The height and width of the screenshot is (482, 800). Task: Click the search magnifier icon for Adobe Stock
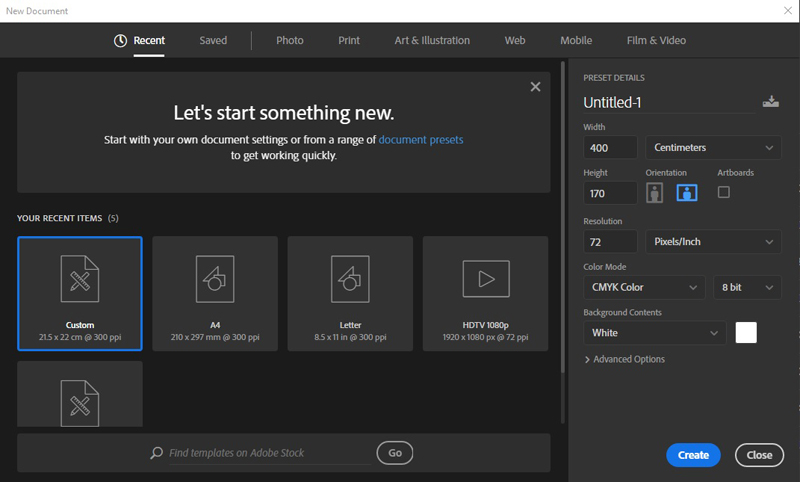click(156, 453)
